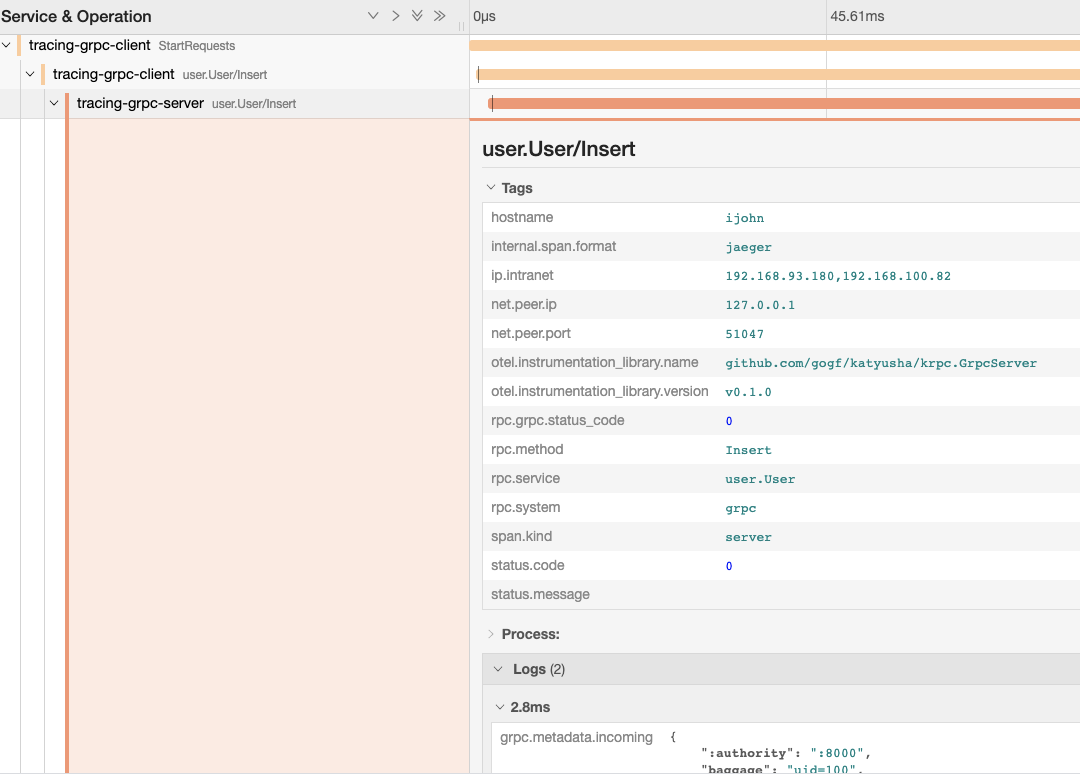The width and height of the screenshot is (1080, 778).
Task: Collapse the tracing-grpc-client user.User/Insert span children
Action: click(30, 74)
